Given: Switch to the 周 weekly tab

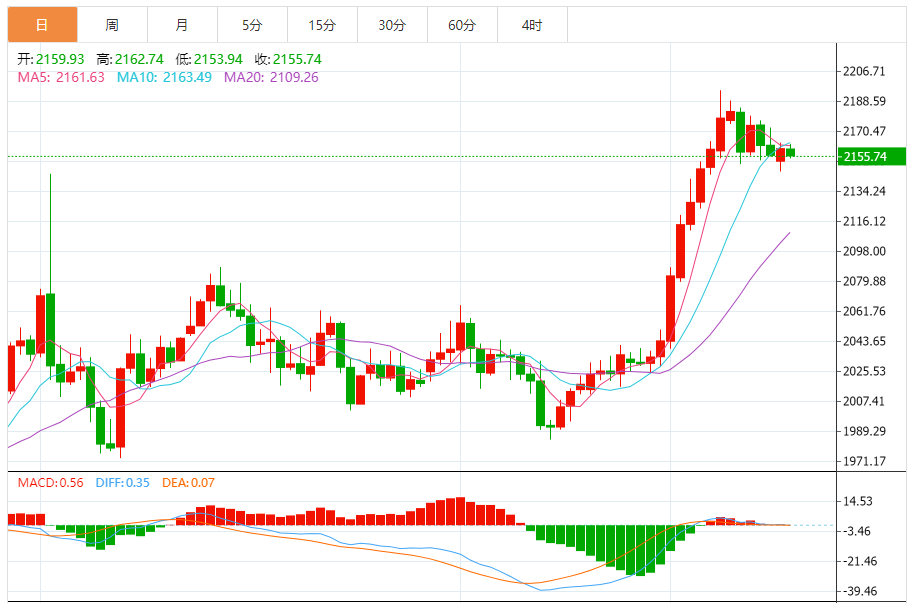Looking at the screenshot, I should pyautogui.click(x=113, y=25).
